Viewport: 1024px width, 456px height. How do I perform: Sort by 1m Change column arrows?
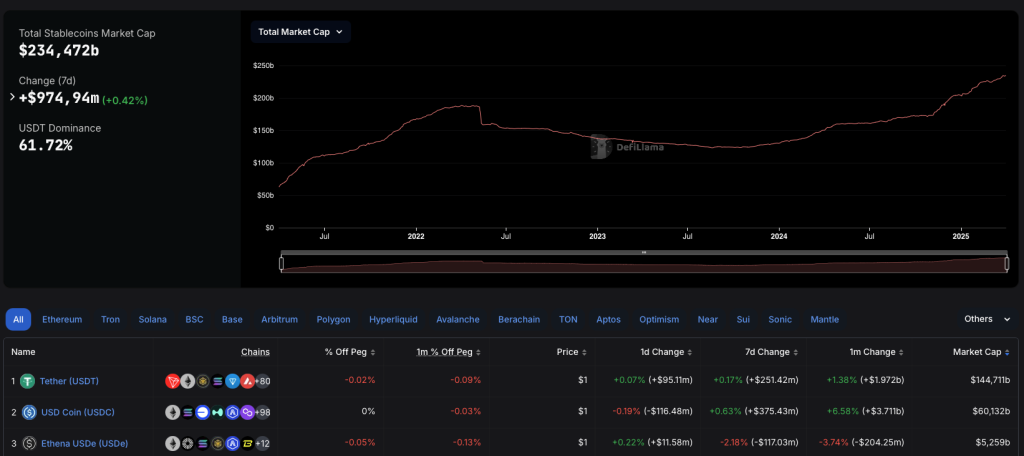902,352
